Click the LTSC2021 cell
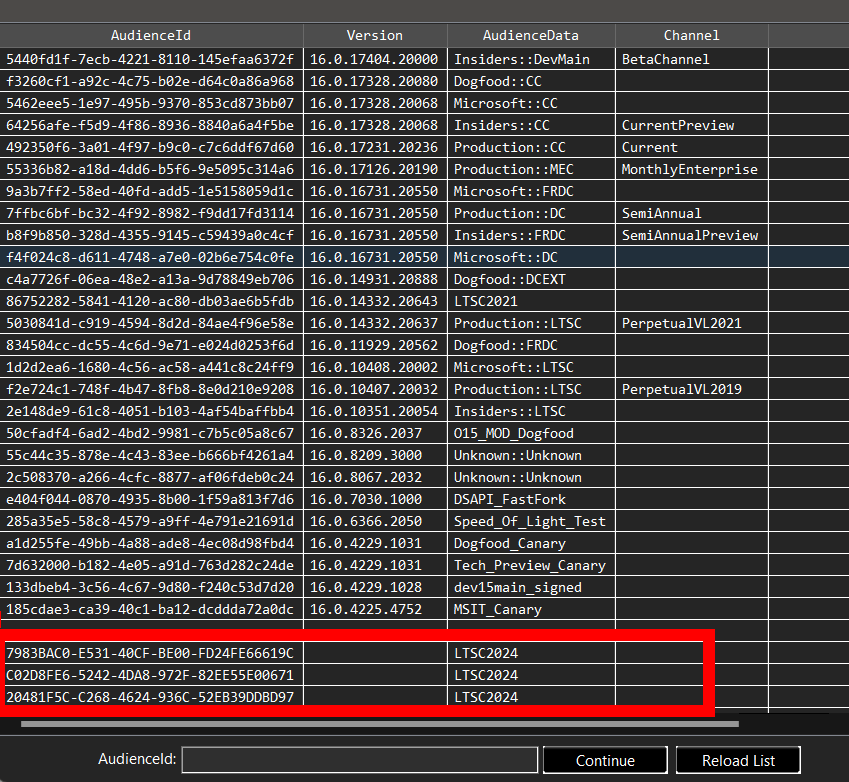Viewport: 849px width, 782px height. 531,301
